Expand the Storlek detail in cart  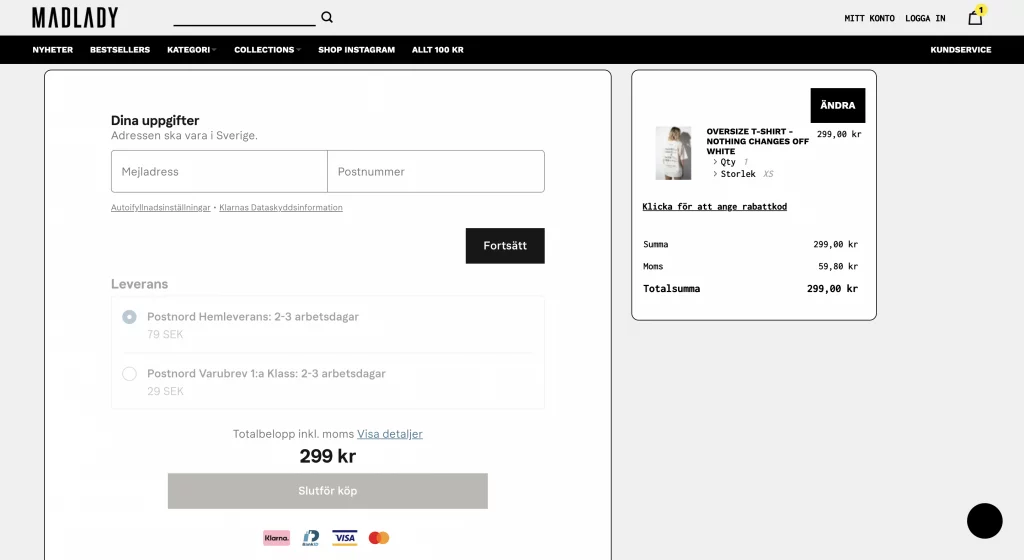[x=737, y=174]
